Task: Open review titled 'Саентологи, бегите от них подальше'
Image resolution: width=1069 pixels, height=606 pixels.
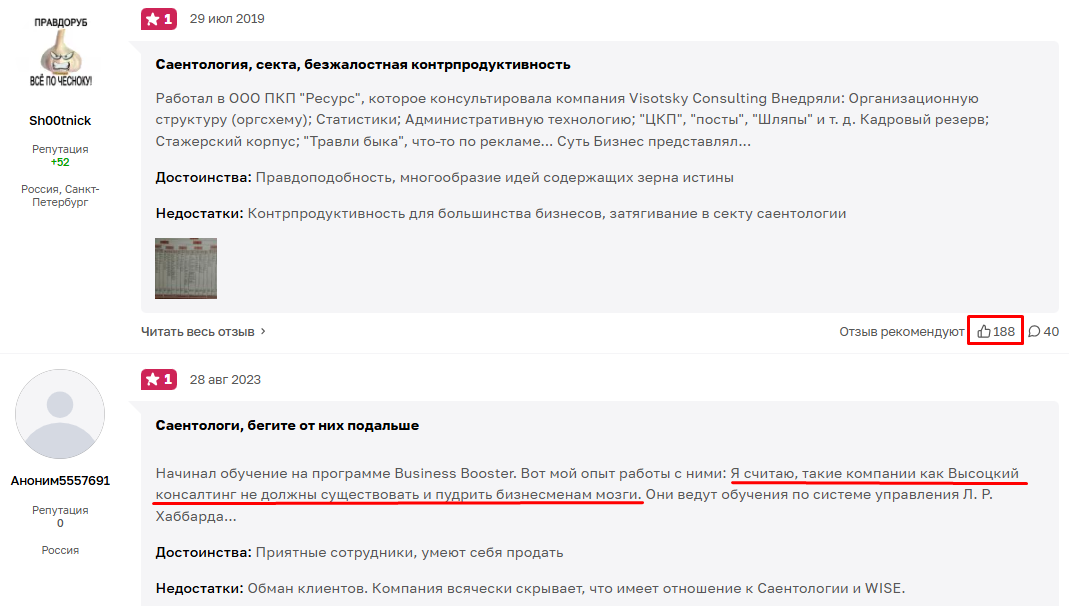Action: [287, 425]
